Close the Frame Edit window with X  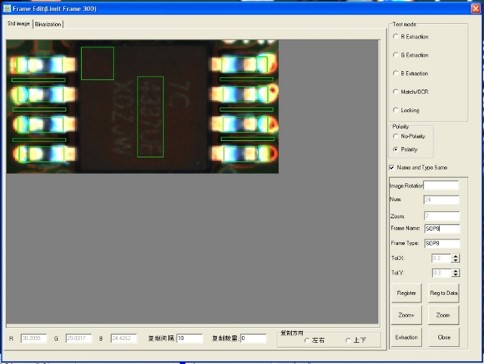coord(476,8)
